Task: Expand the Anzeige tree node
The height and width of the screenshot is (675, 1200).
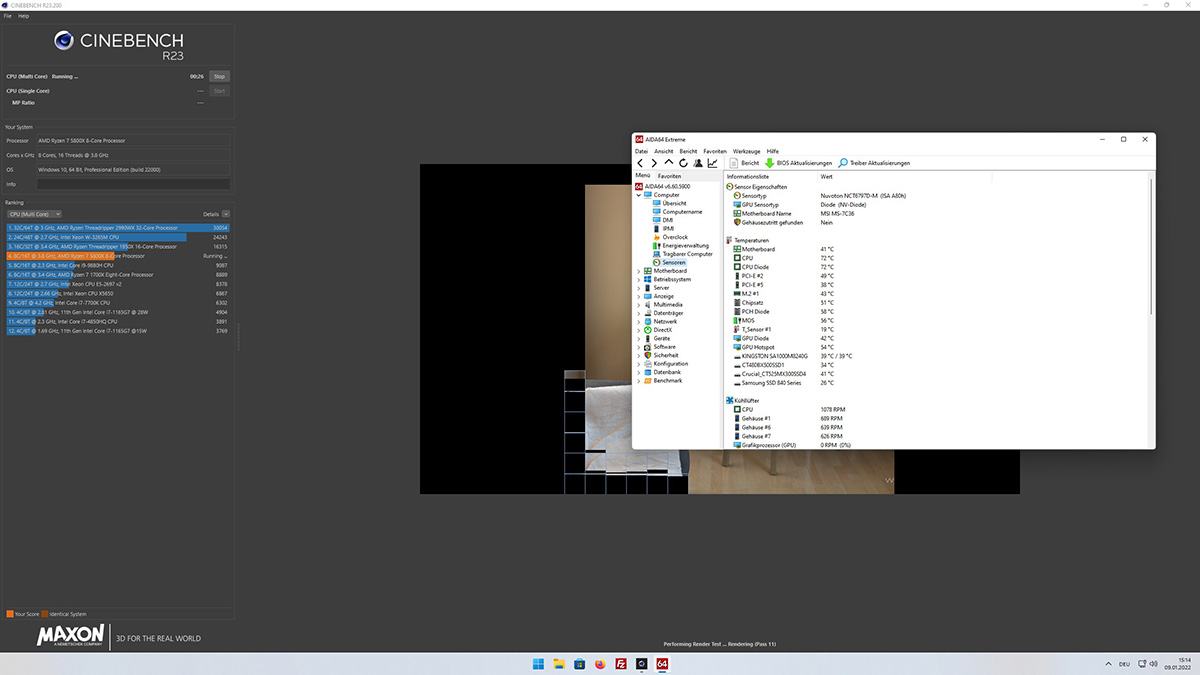Action: [x=639, y=296]
